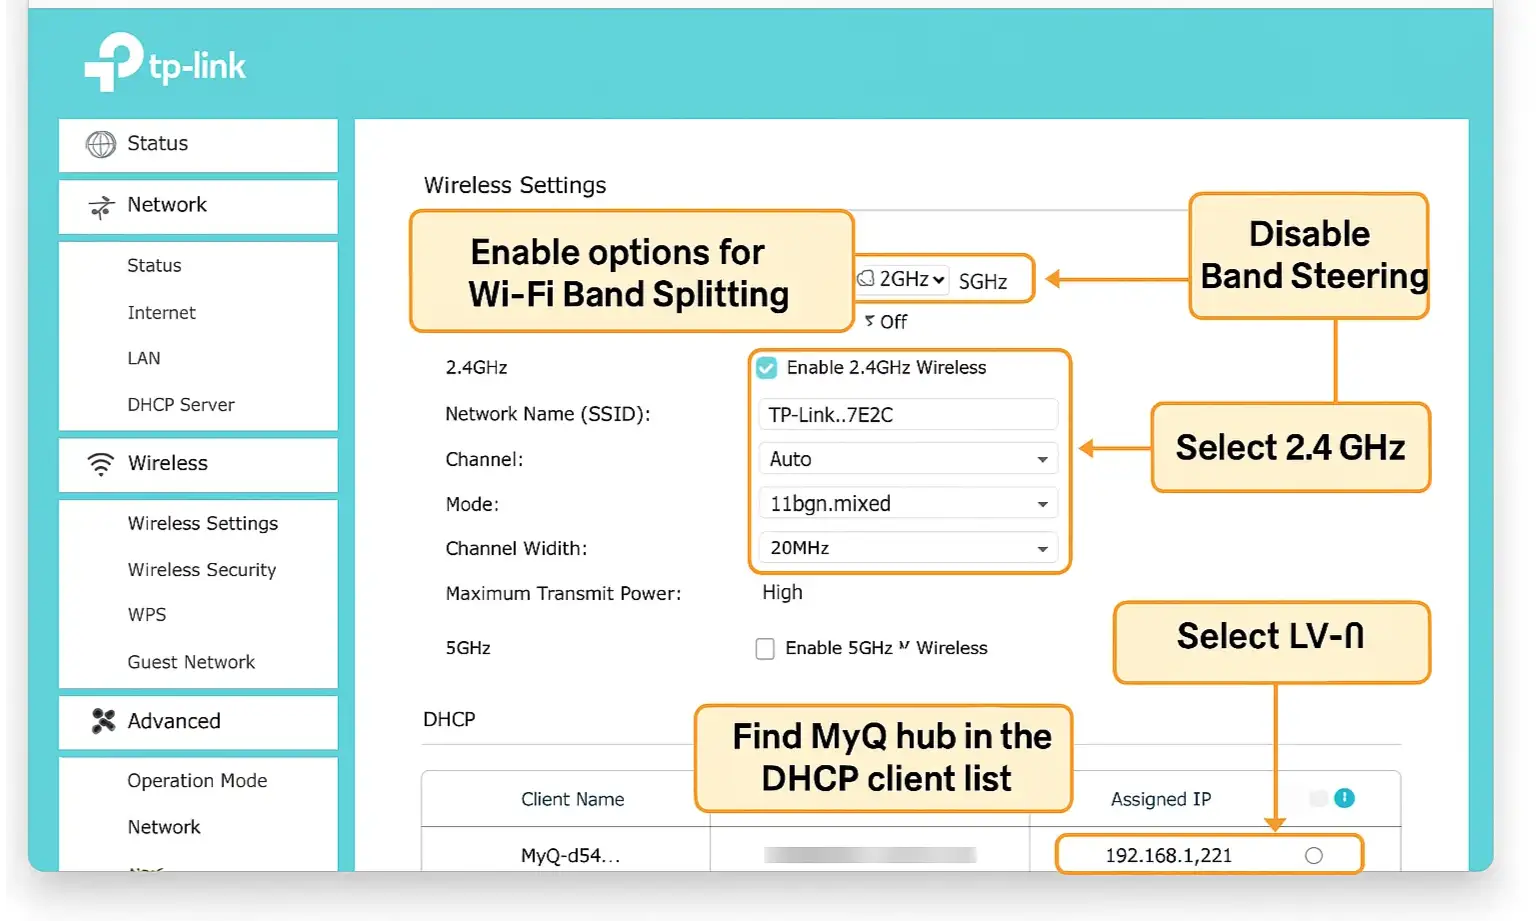Click the MyQ-d54... client name cell

(570, 855)
